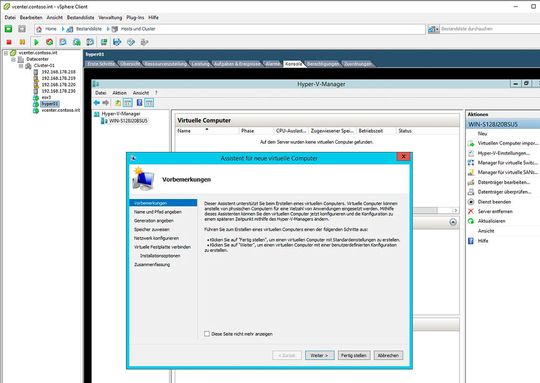
Task: Open the Aktion menu in Hyper-V Manager
Action: coord(120,93)
